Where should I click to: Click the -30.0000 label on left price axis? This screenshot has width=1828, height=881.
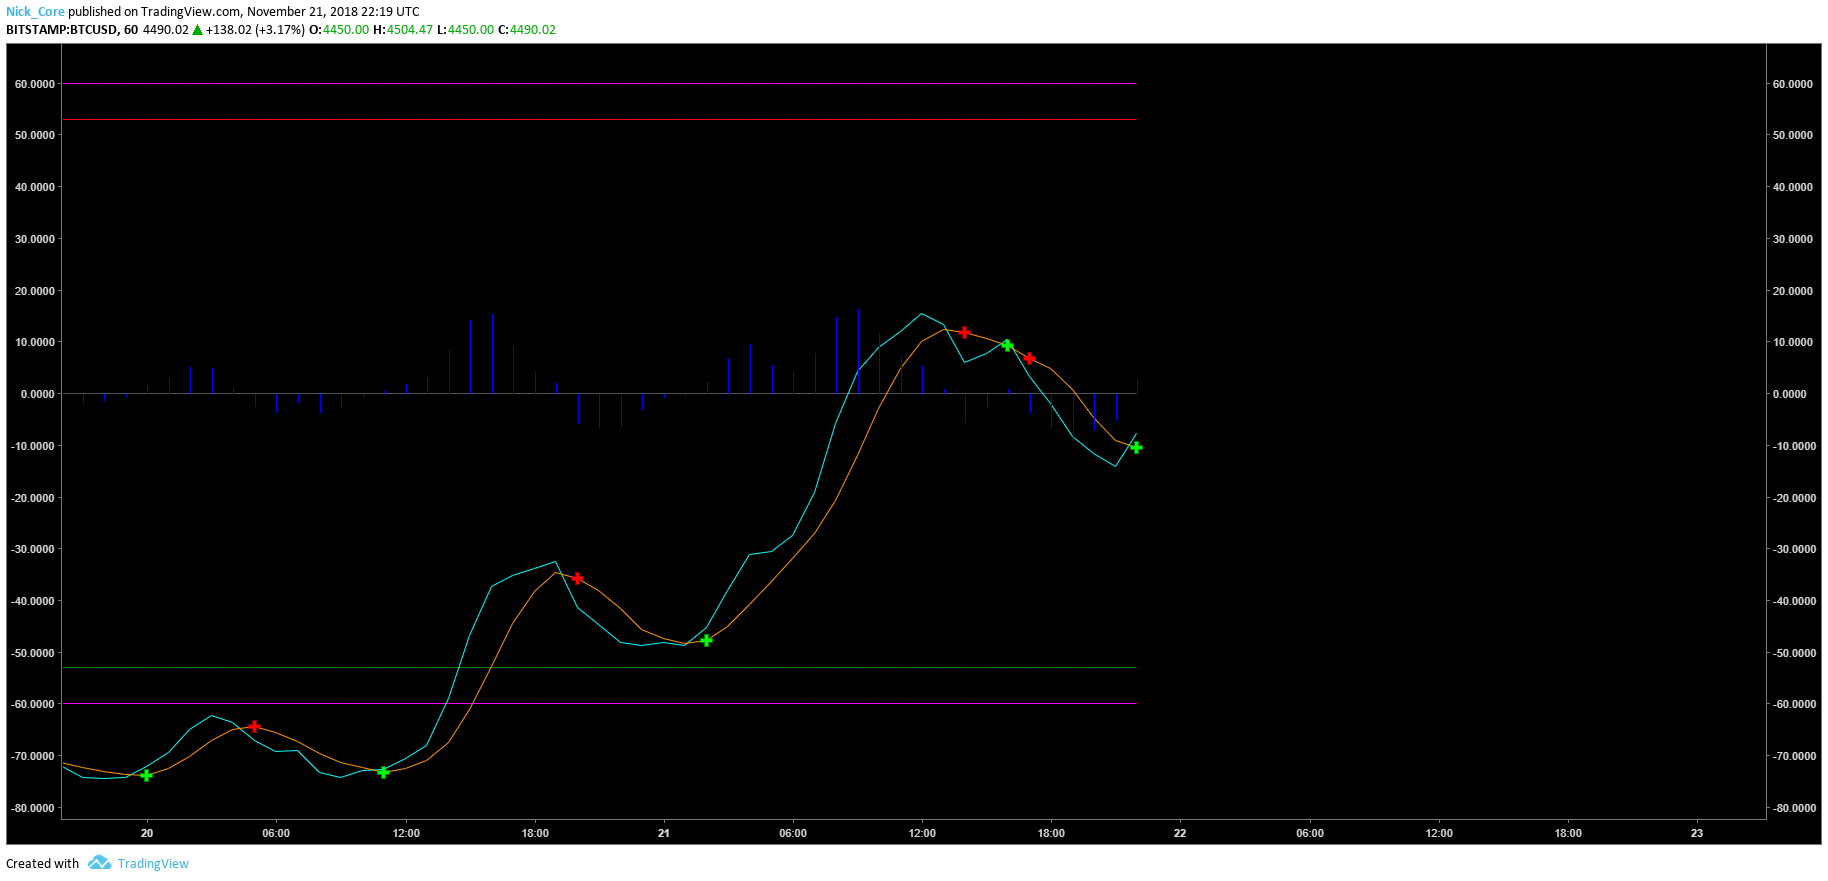pos(33,549)
